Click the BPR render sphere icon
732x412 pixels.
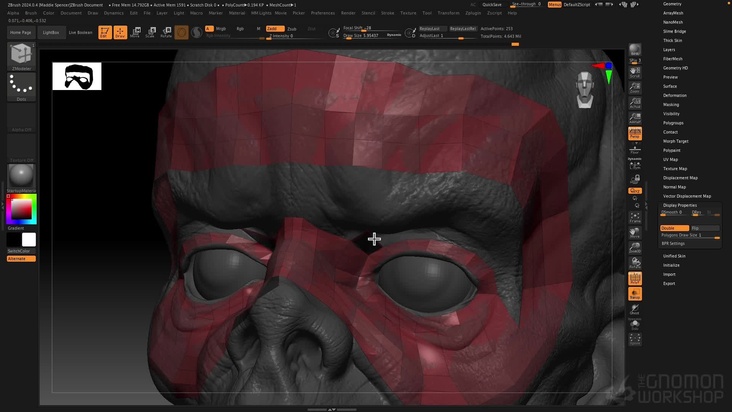pyautogui.click(x=635, y=50)
